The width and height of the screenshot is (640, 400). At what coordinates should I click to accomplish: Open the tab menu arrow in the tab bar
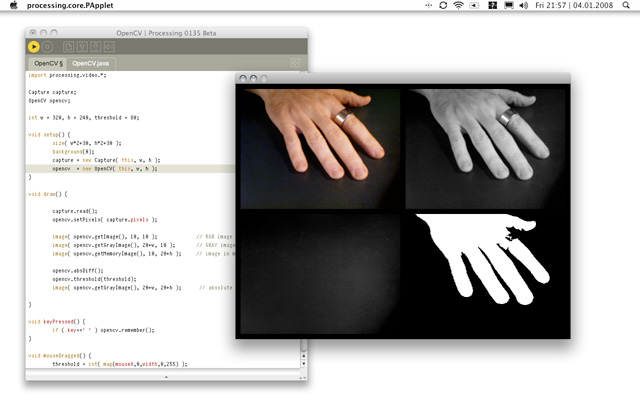click(295, 62)
